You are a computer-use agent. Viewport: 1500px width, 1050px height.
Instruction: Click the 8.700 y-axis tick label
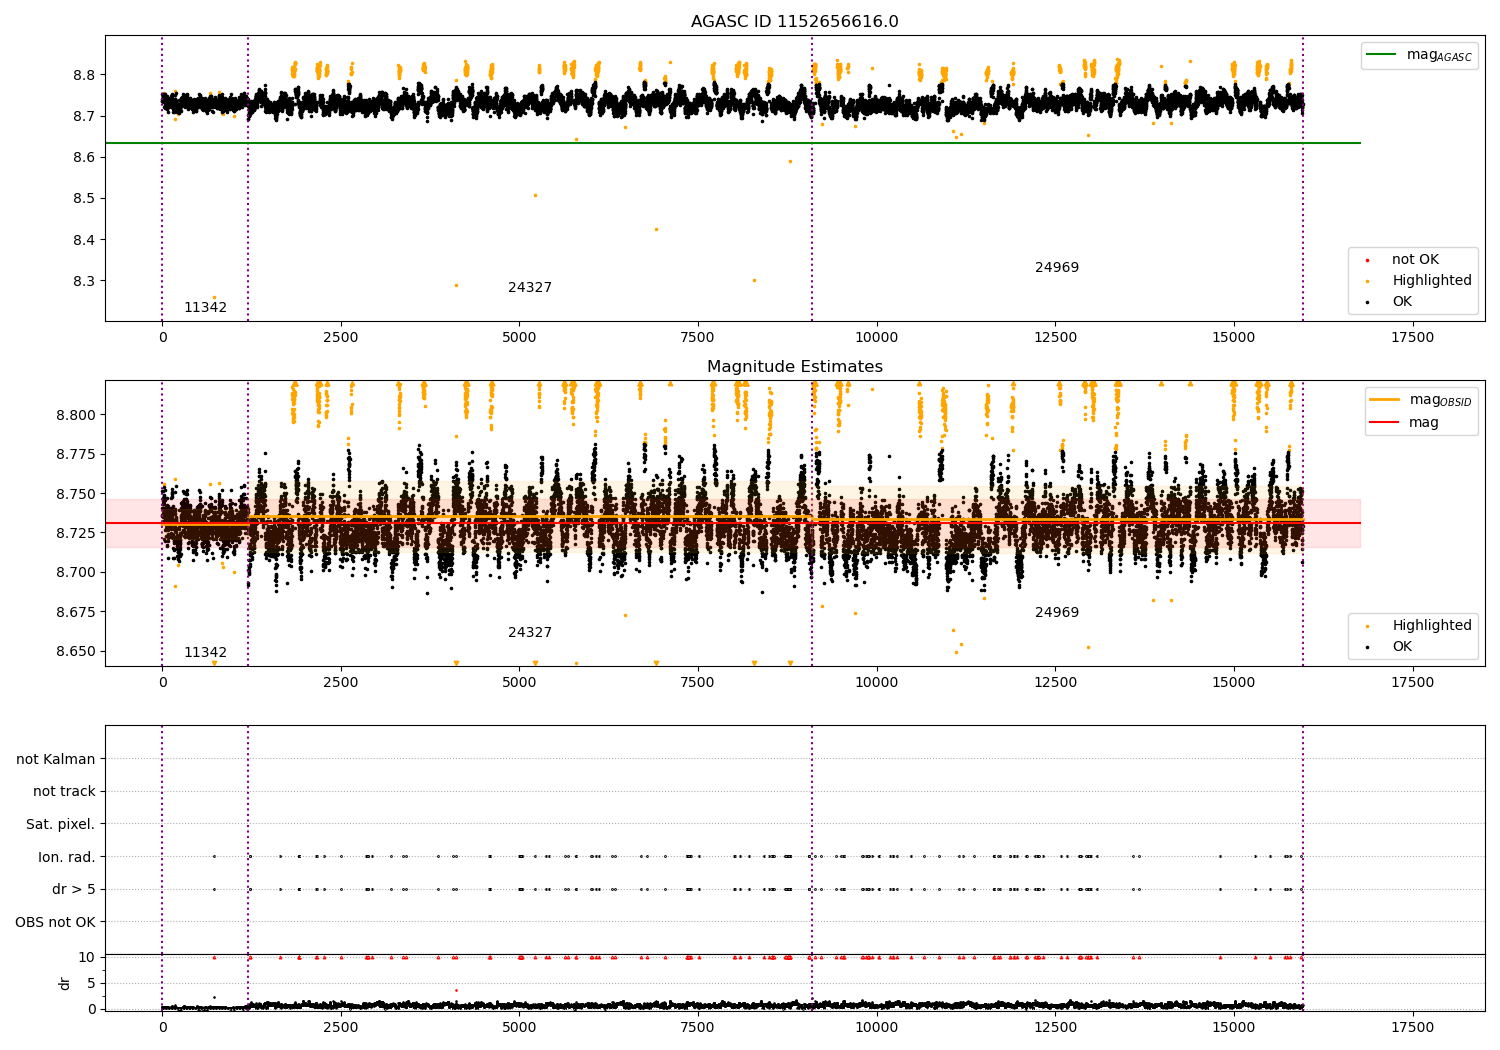tap(77, 572)
